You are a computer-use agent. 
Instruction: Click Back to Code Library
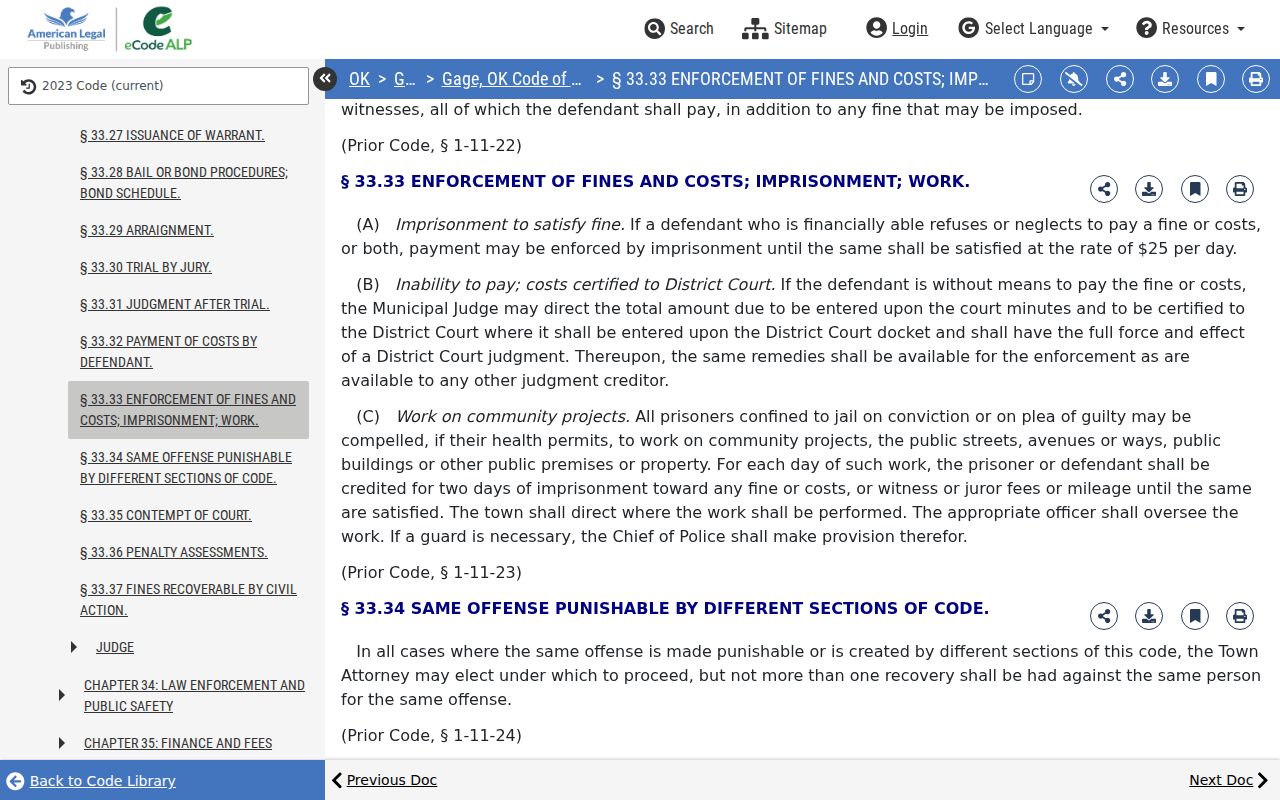coord(91,781)
